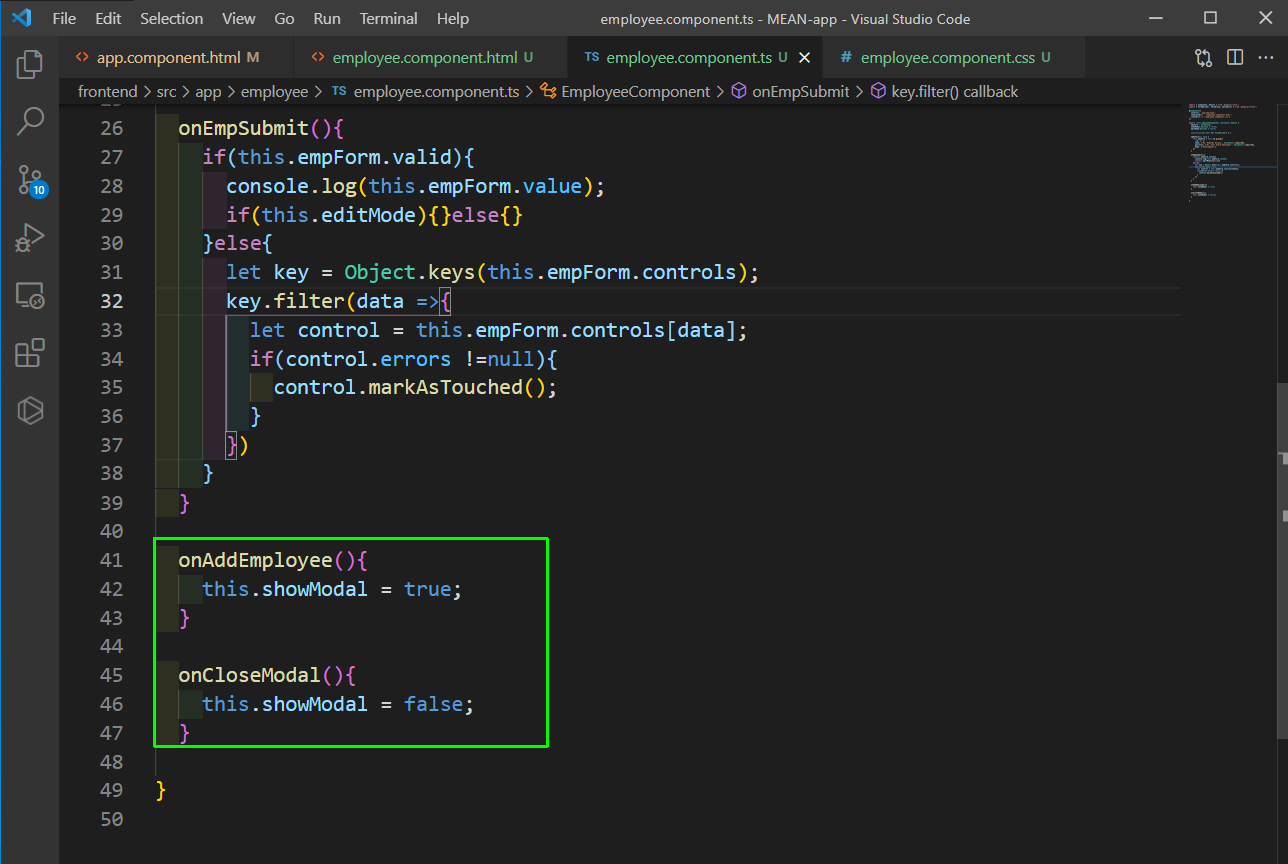The image size is (1288, 864).
Task: Click the employee.component.ts breadcrumb
Action: [x=424, y=91]
